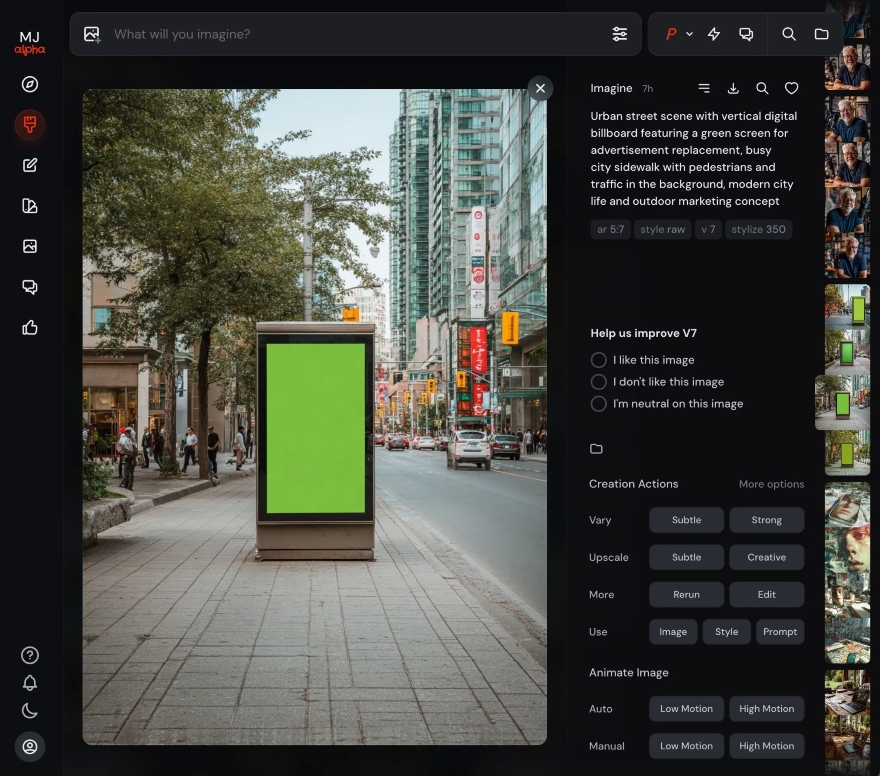Download the image using the download icon
The height and width of the screenshot is (776, 880).
733,89
